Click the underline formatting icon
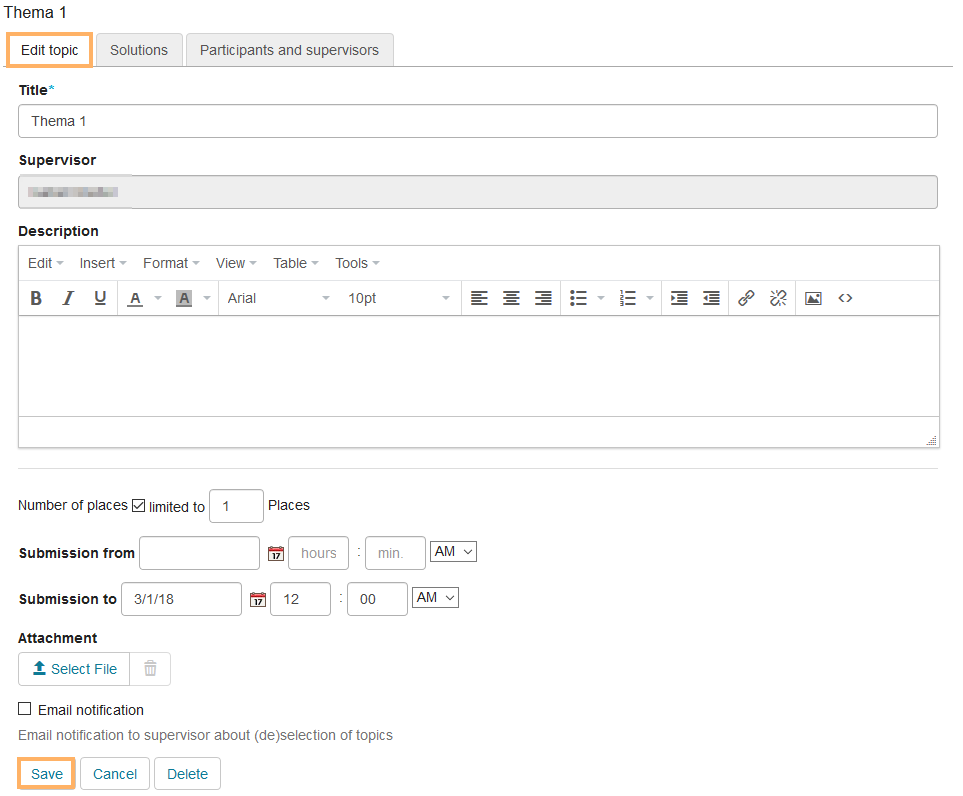 (x=100, y=298)
